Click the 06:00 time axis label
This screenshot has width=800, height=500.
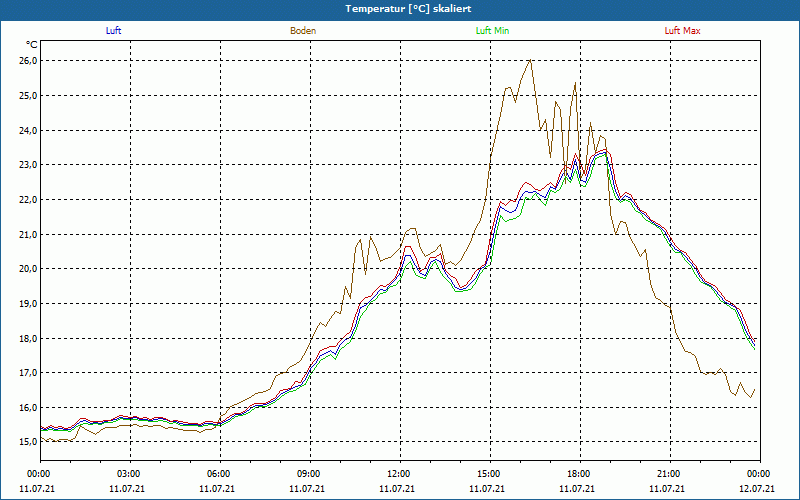coord(217,474)
